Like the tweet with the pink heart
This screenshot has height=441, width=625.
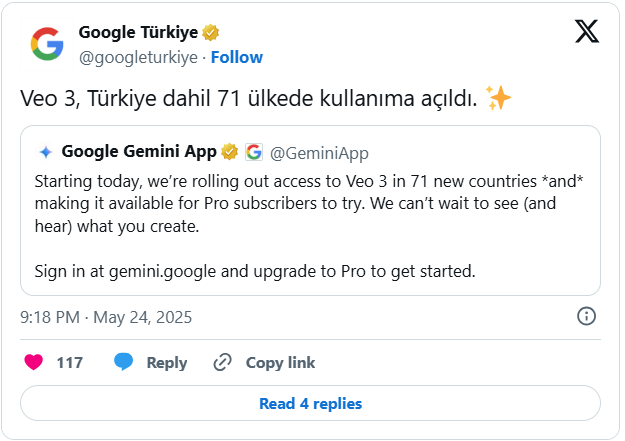tap(33, 362)
